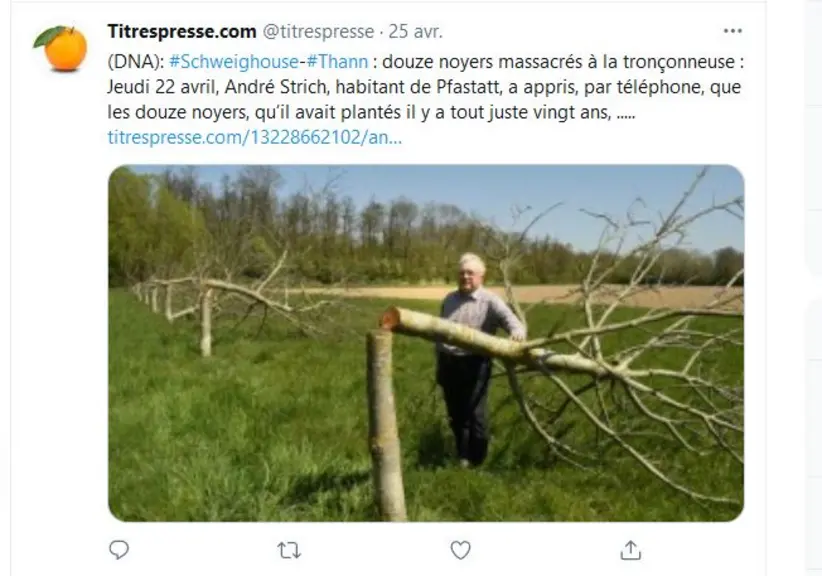Open the #Thann hashtag
This screenshot has width=822, height=576.
tap(337, 62)
